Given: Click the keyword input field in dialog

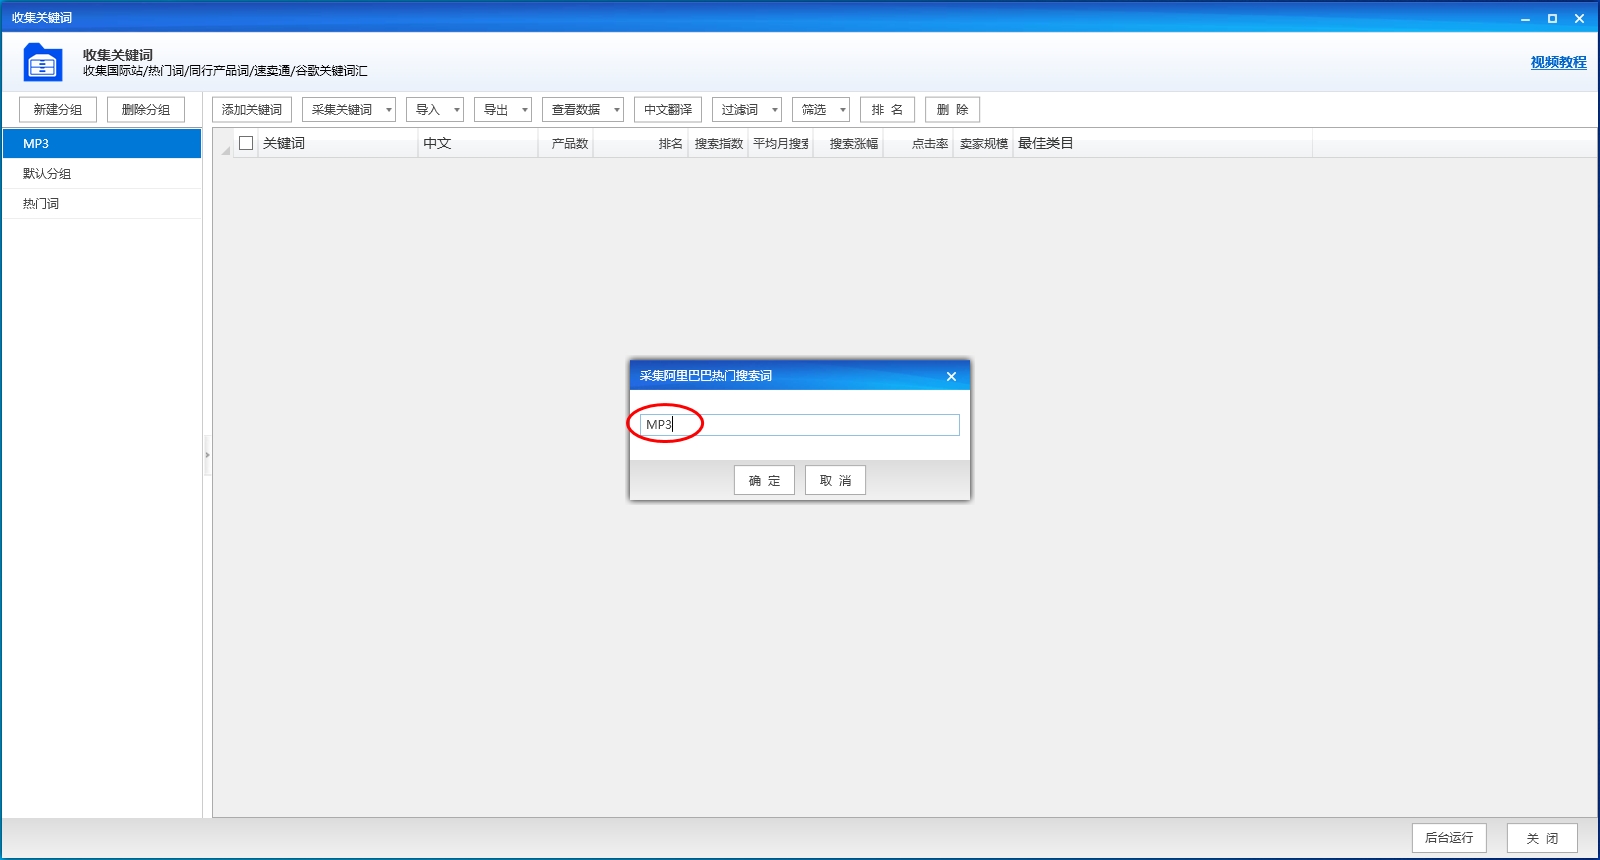Looking at the screenshot, I should pos(800,425).
